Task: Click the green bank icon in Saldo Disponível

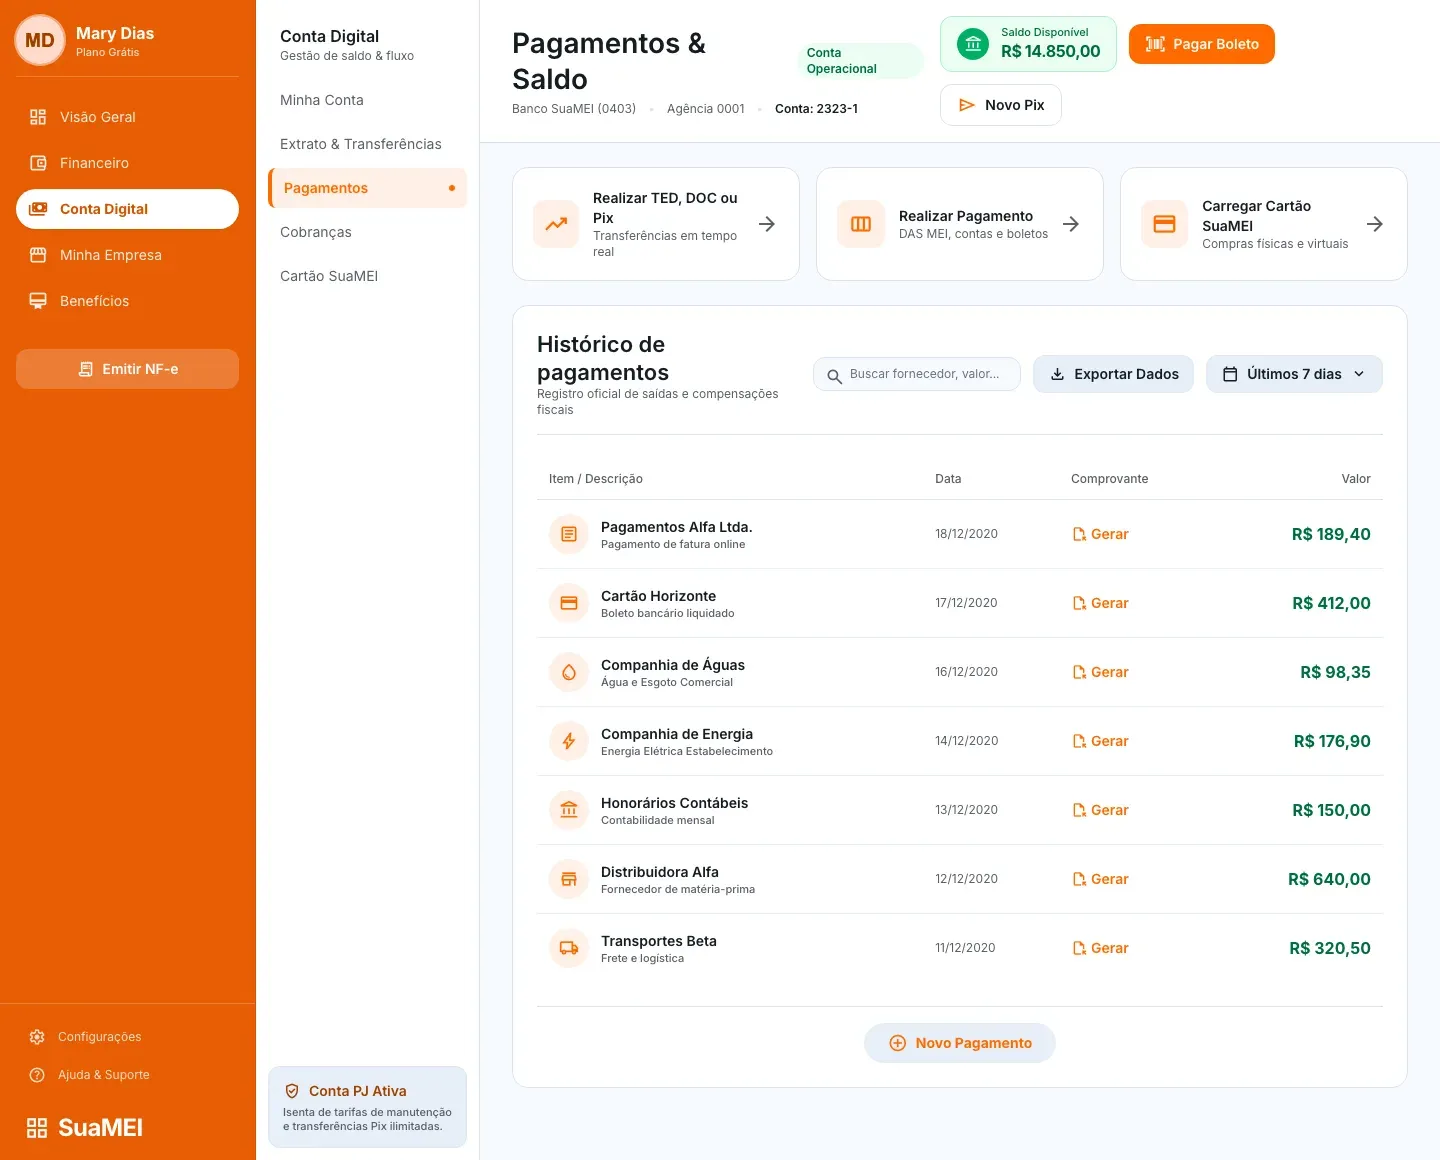Action: (973, 44)
